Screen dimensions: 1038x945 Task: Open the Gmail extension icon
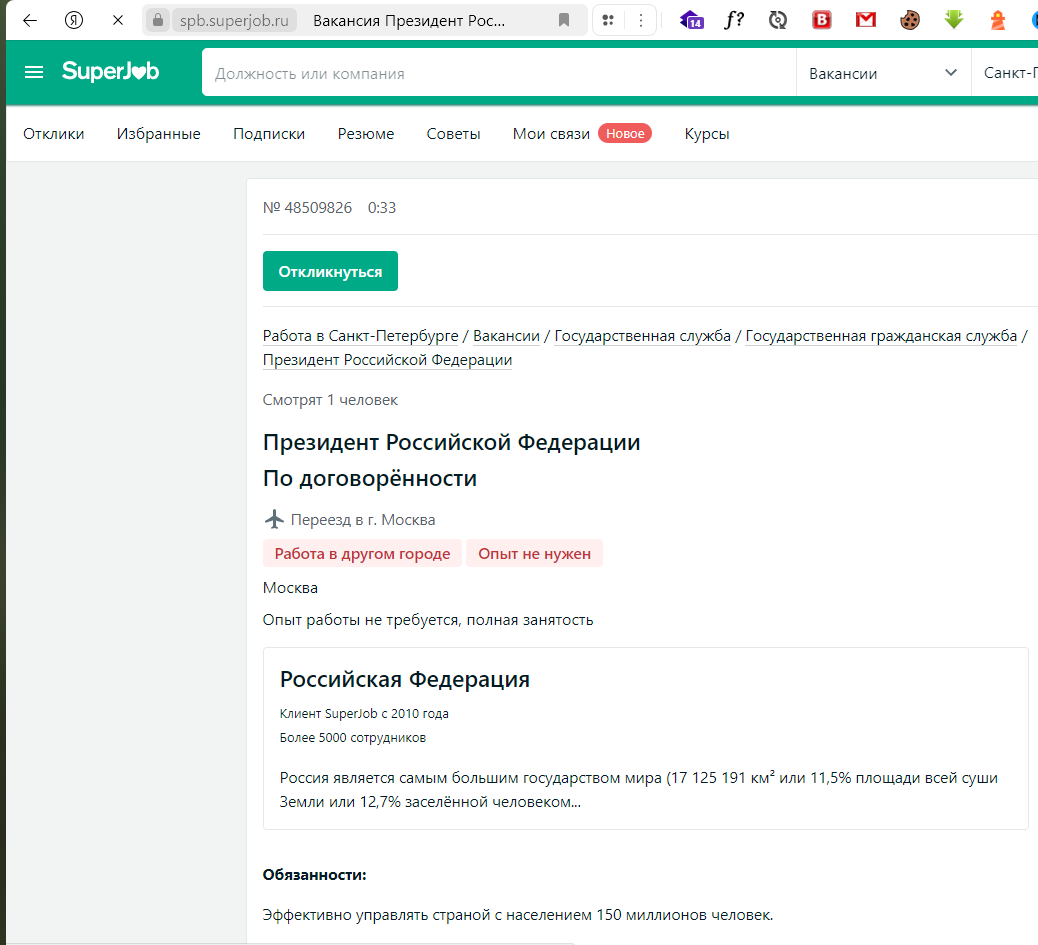point(865,19)
